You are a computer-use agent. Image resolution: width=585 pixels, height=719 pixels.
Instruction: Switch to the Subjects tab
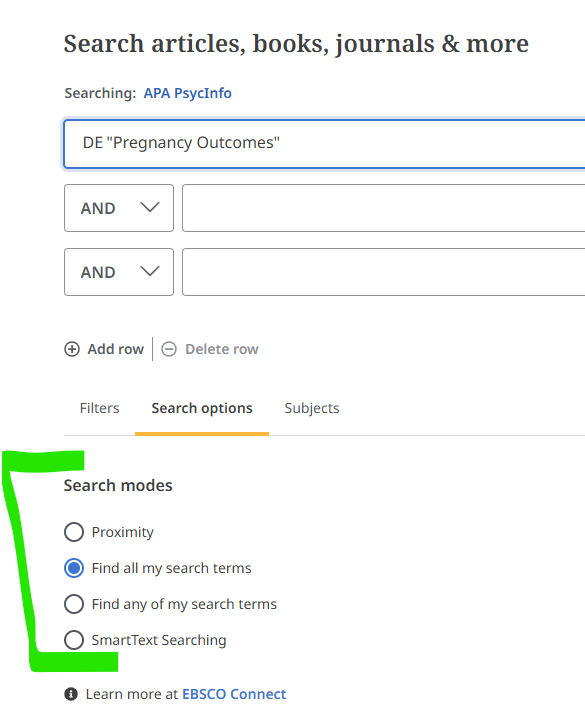tap(312, 408)
